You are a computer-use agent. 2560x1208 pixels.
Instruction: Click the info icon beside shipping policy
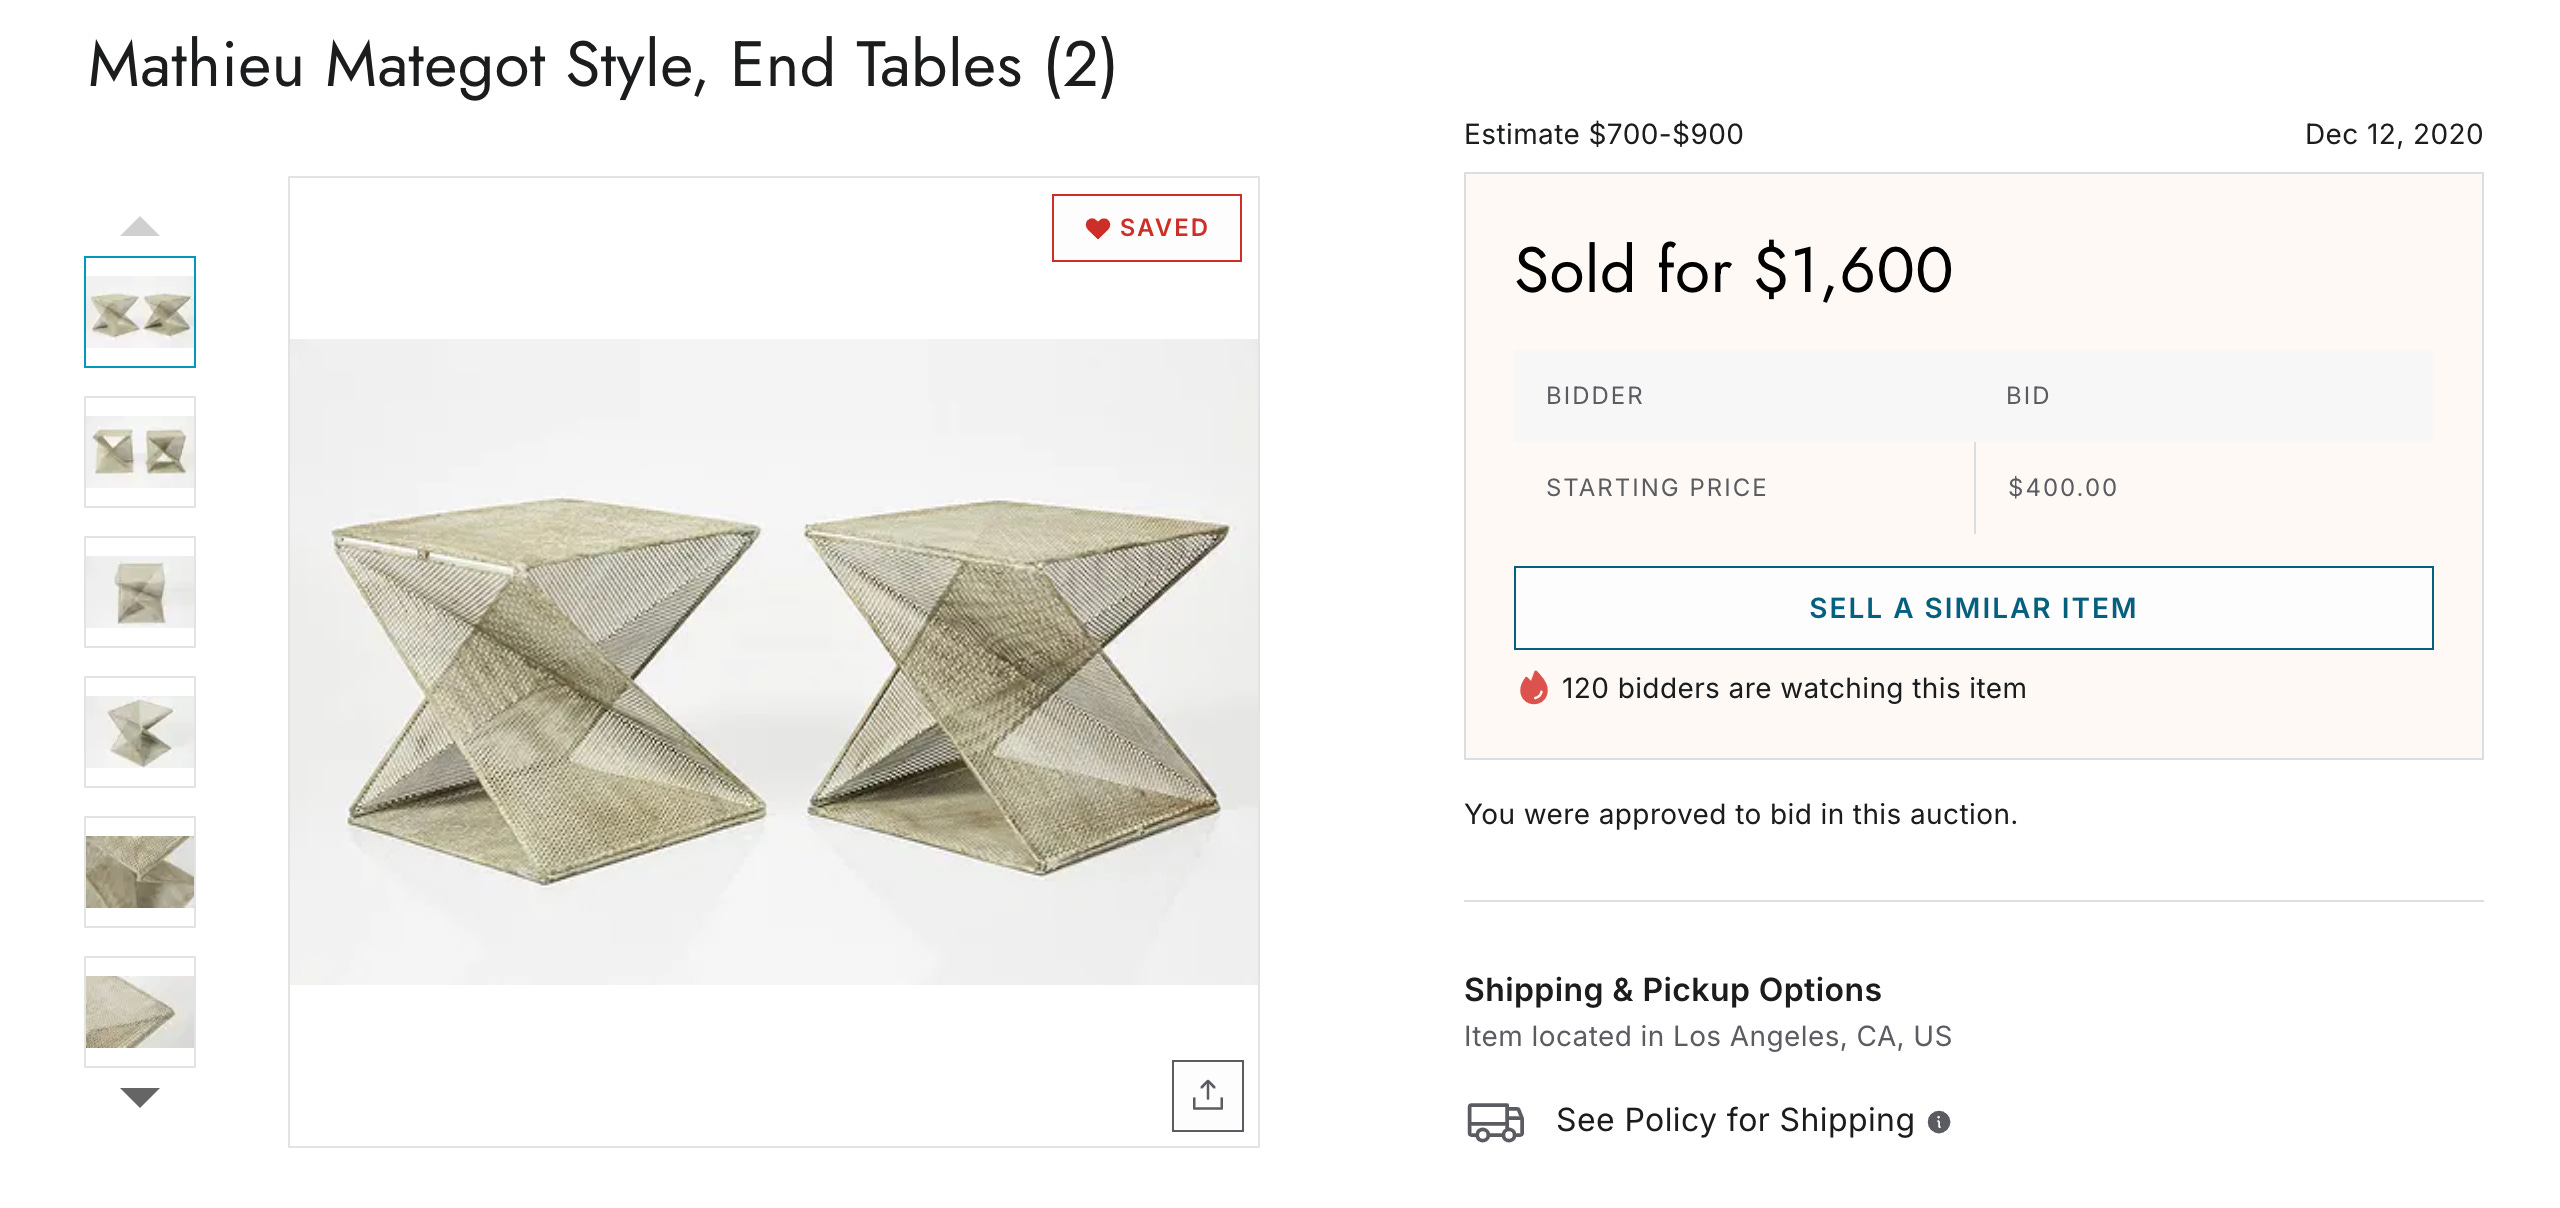coord(1939,1122)
